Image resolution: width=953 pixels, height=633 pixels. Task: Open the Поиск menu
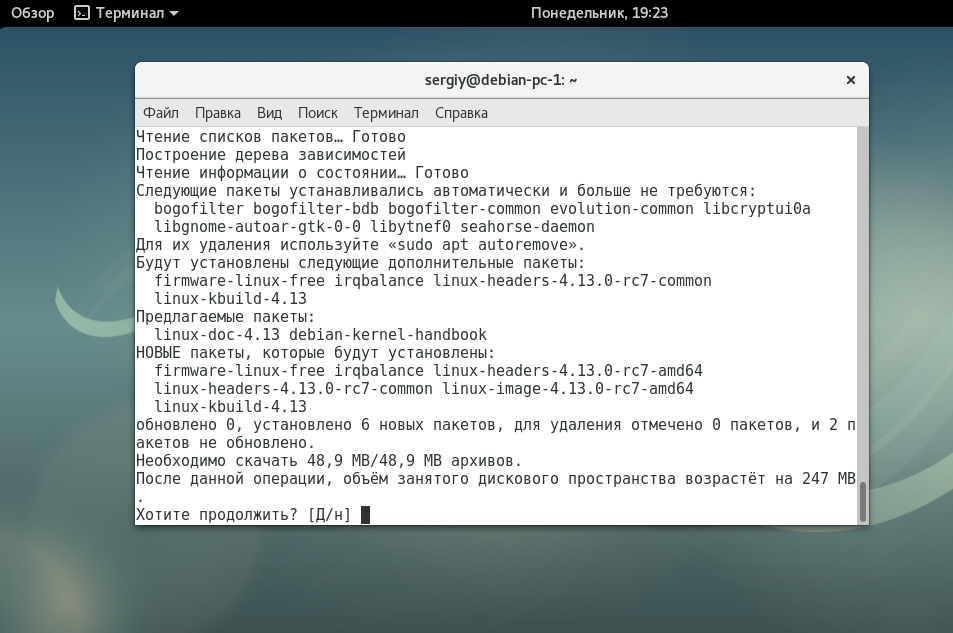[x=317, y=113]
